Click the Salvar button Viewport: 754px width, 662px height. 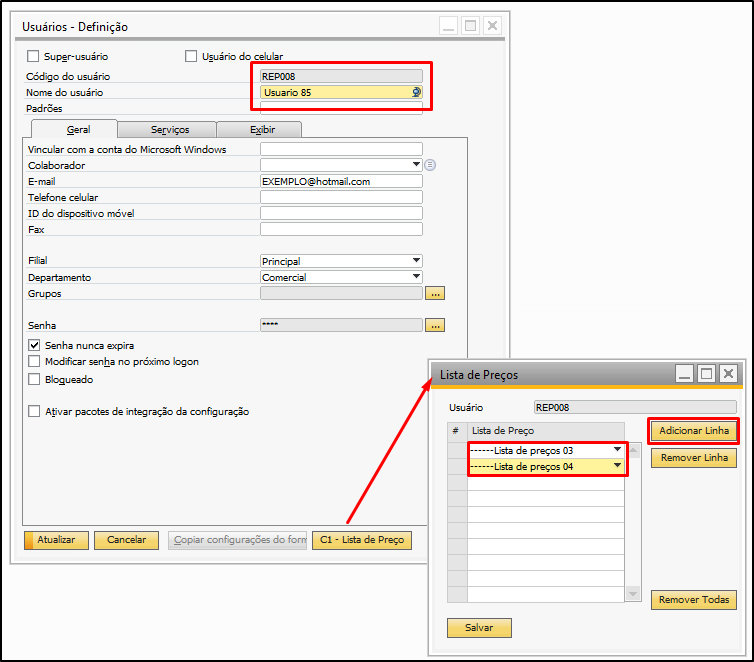point(479,627)
